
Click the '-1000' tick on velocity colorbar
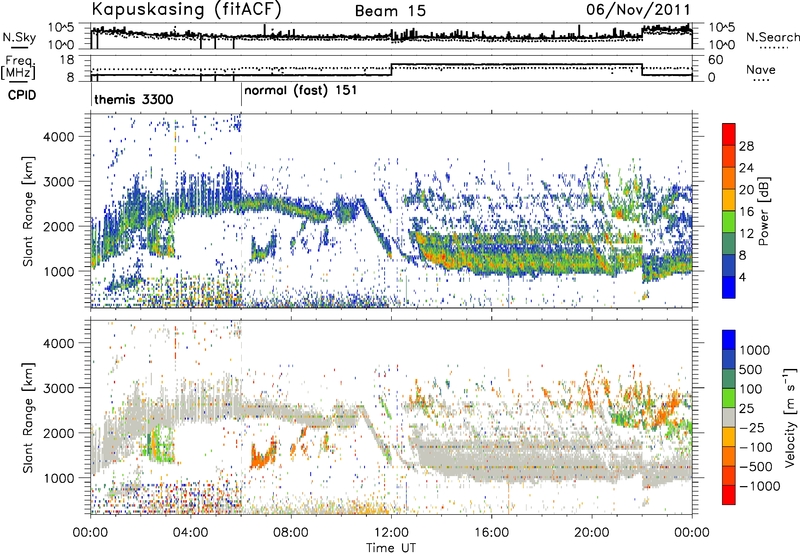point(759,486)
